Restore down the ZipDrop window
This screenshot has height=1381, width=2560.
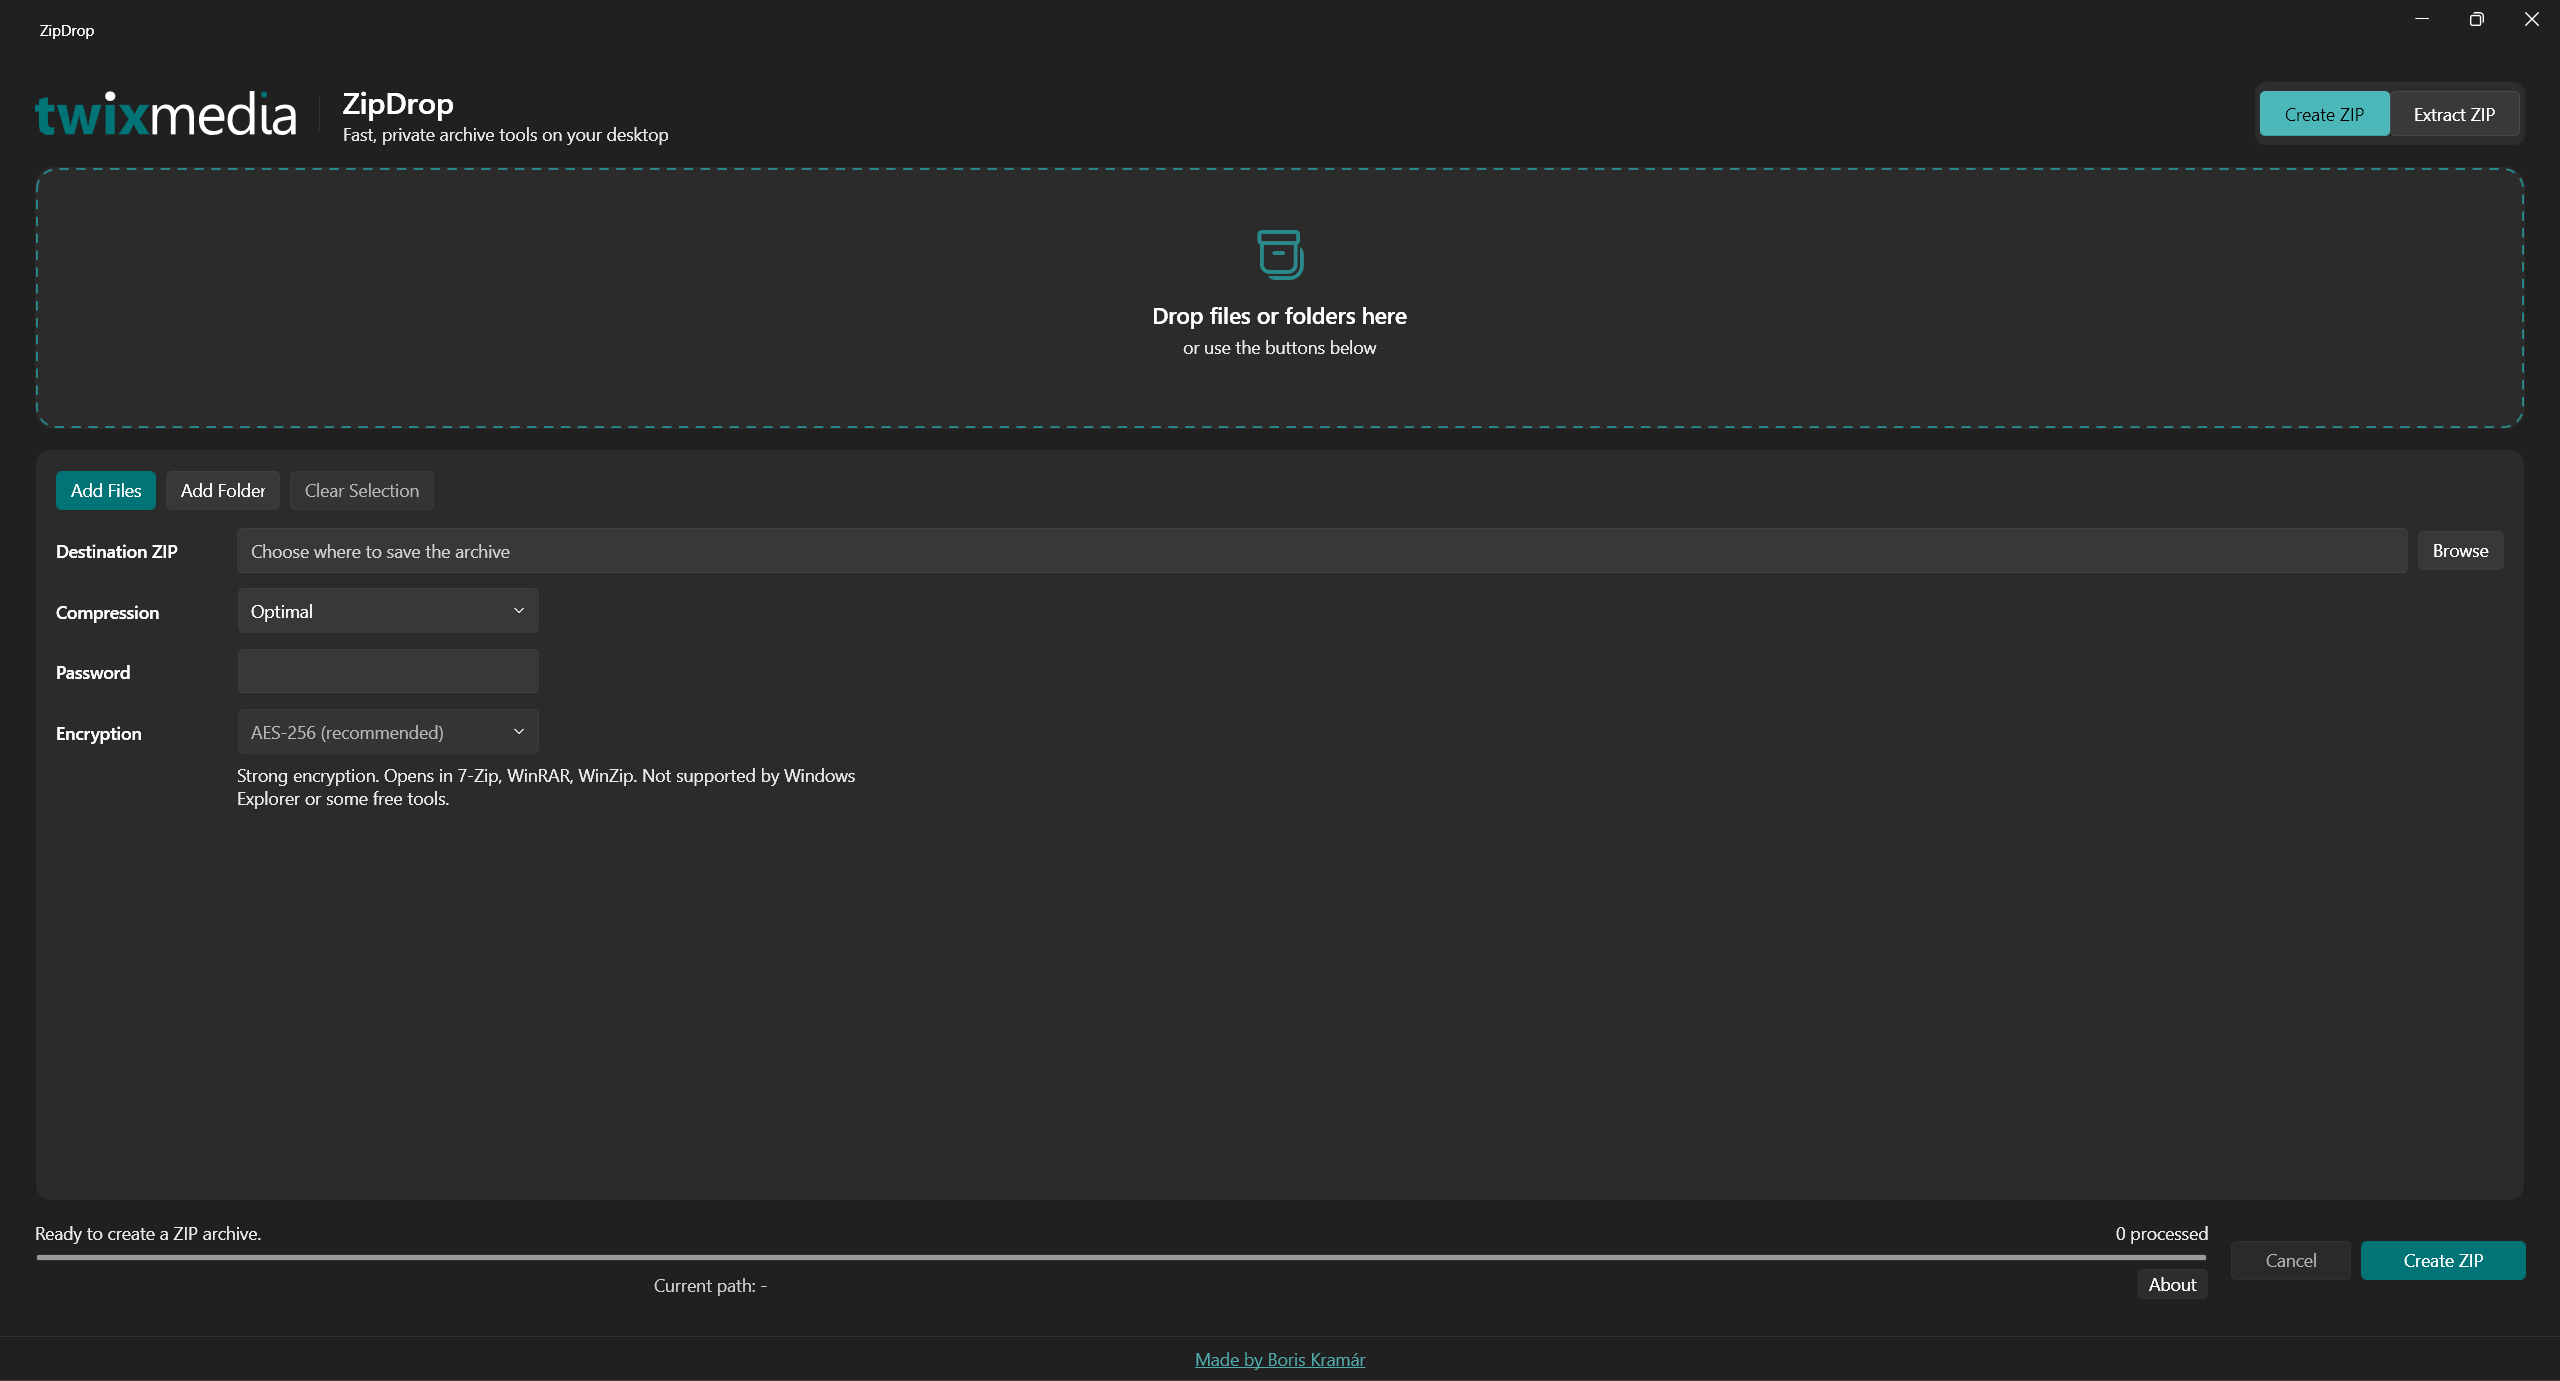pos(2476,19)
